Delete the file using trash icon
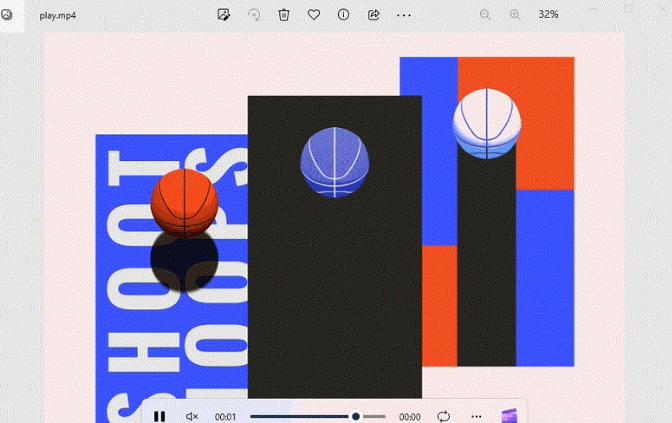The height and width of the screenshot is (423, 672). [x=284, y=15]
